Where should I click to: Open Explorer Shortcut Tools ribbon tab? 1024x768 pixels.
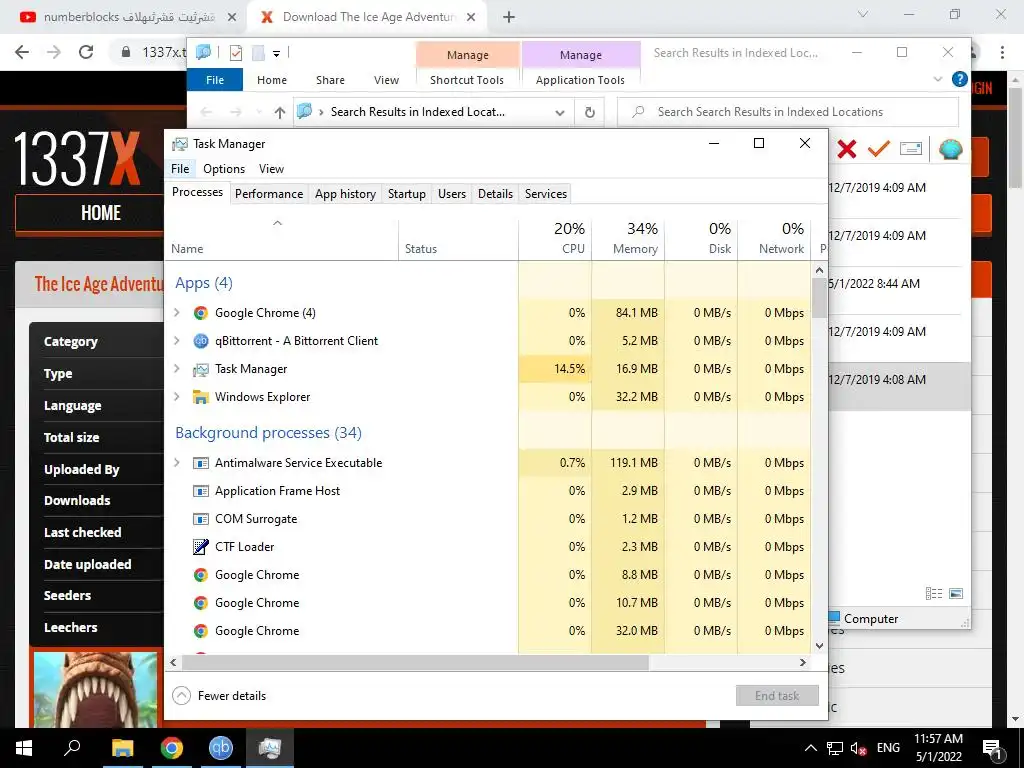(x=467, y=80)
